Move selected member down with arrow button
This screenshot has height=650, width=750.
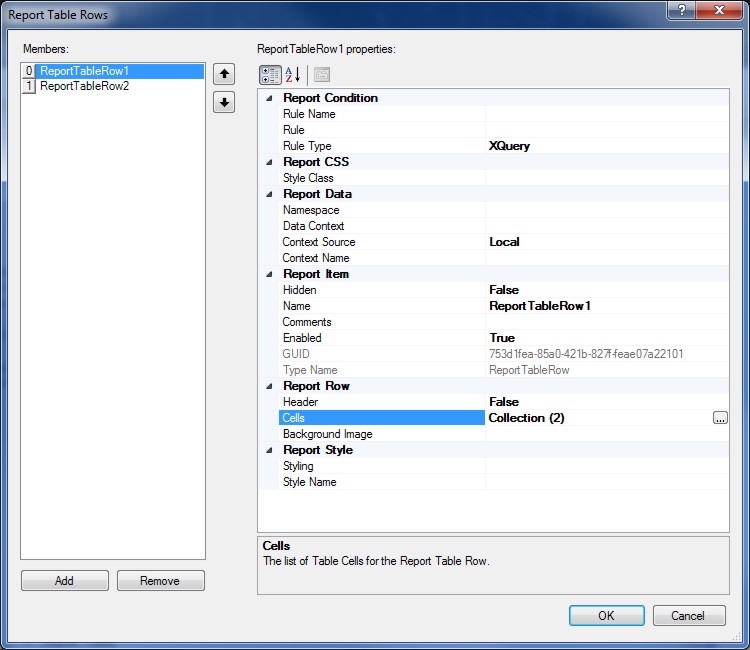(x=224, y=102)
